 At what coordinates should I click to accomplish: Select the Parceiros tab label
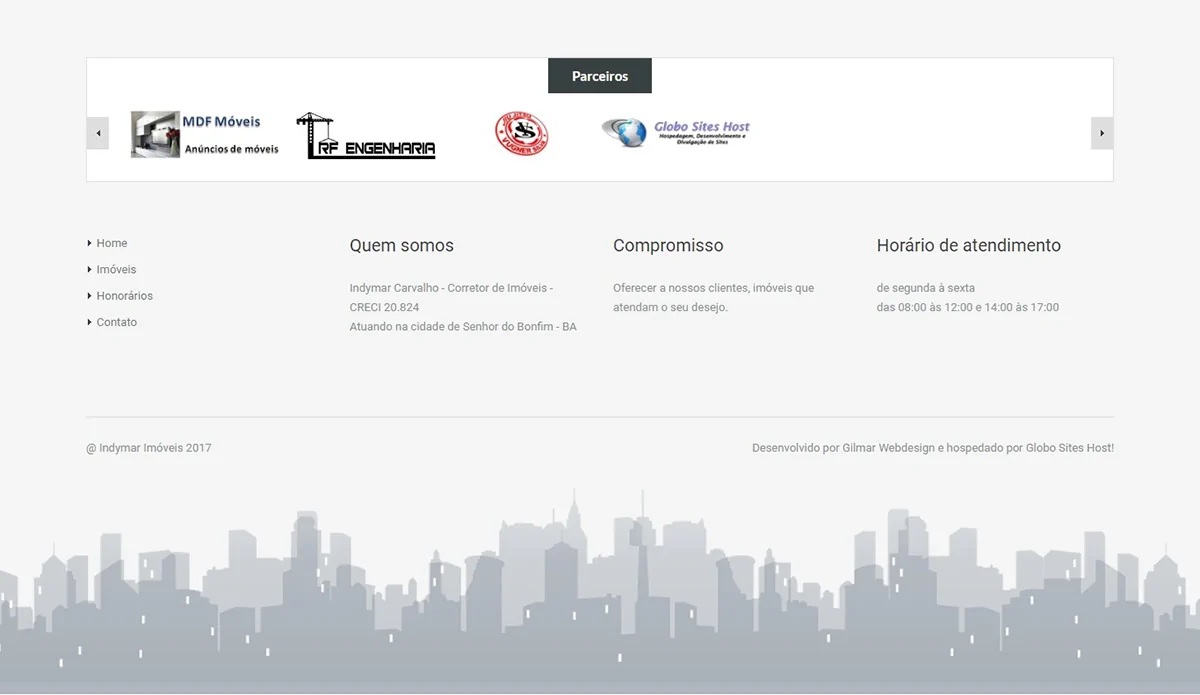point(600,76)
